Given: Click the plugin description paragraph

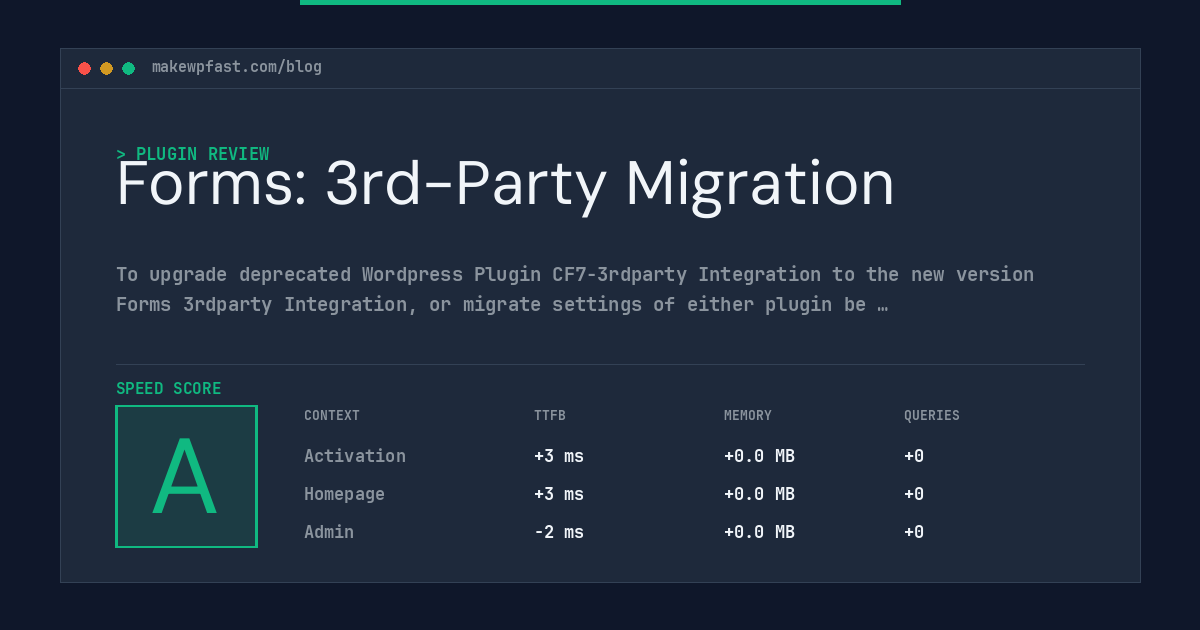Looking at the screenshot, I should tap(575, 289).
